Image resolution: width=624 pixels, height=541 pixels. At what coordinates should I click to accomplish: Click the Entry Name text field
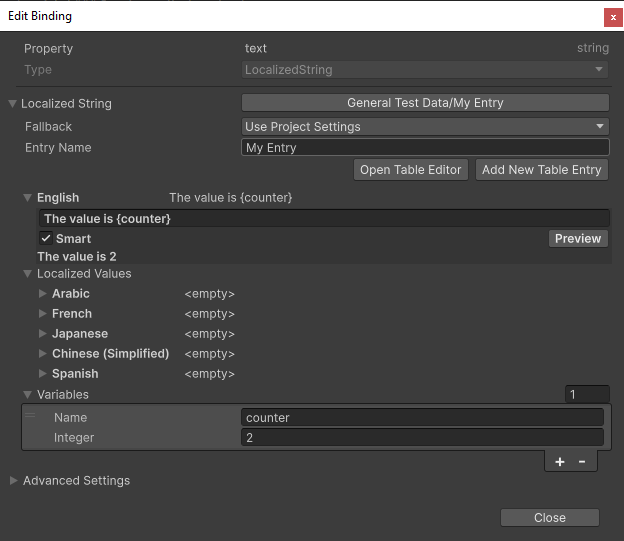(x=425, y=148)
